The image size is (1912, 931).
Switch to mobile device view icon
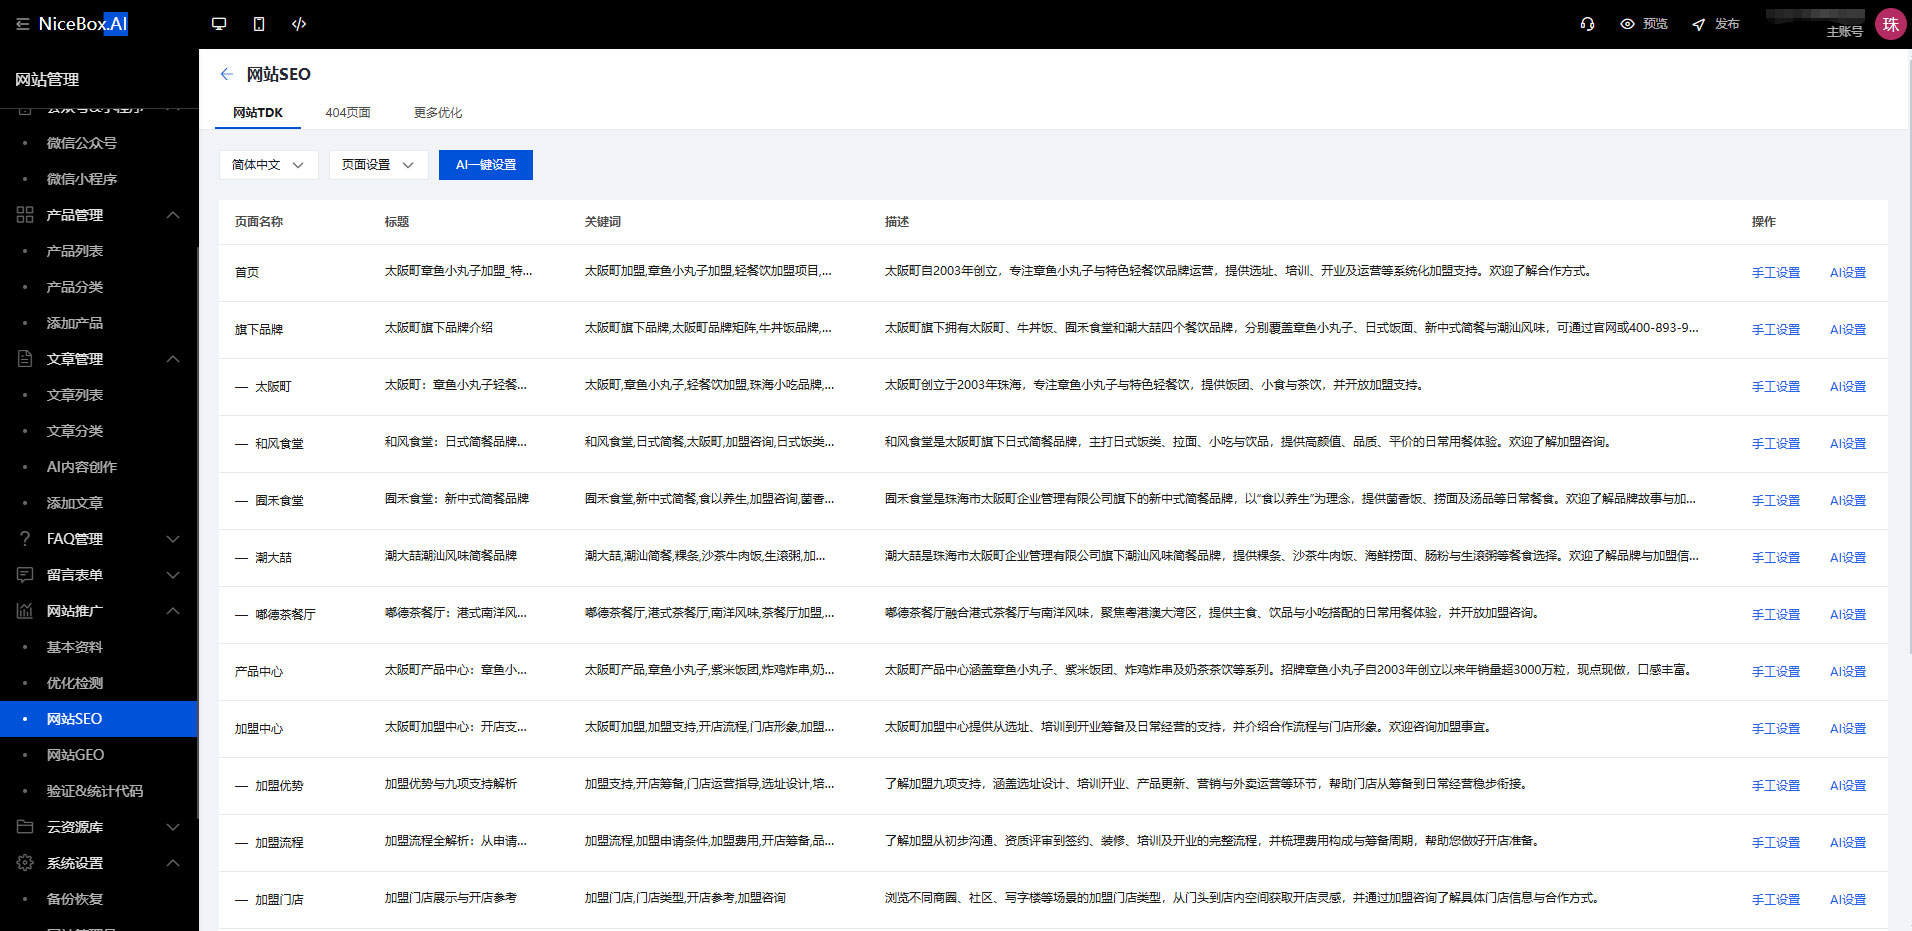click(259, 24)
